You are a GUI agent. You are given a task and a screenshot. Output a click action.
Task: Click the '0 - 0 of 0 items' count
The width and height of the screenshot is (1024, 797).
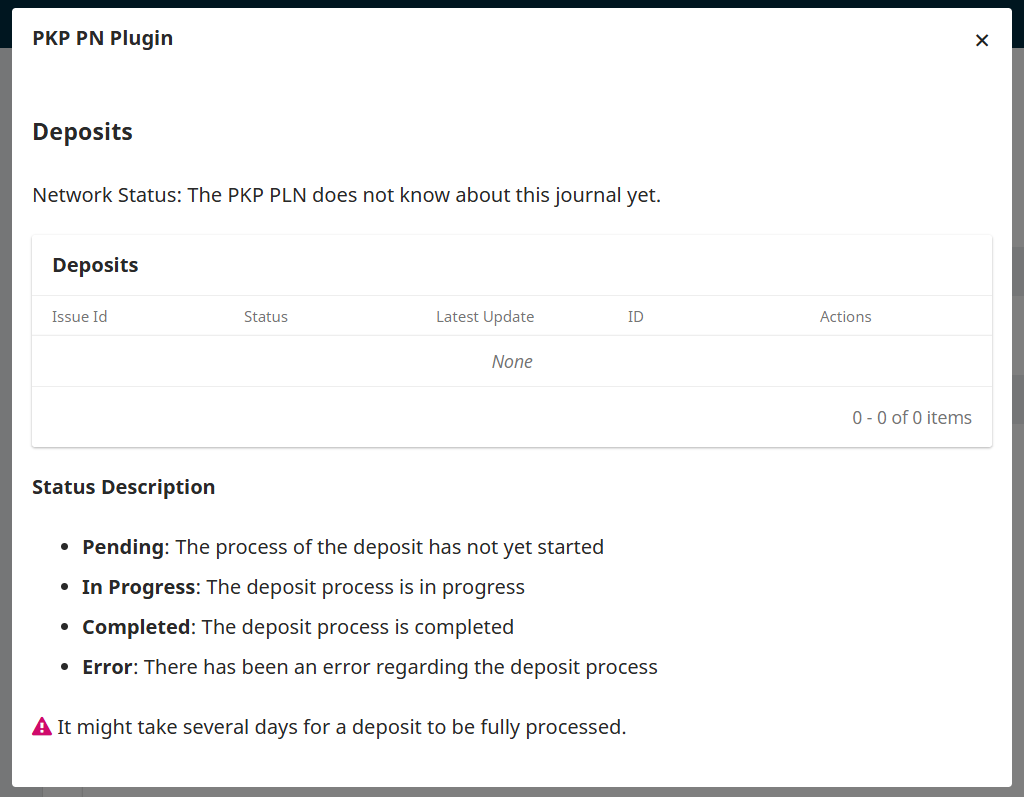(x=912, y=417)
